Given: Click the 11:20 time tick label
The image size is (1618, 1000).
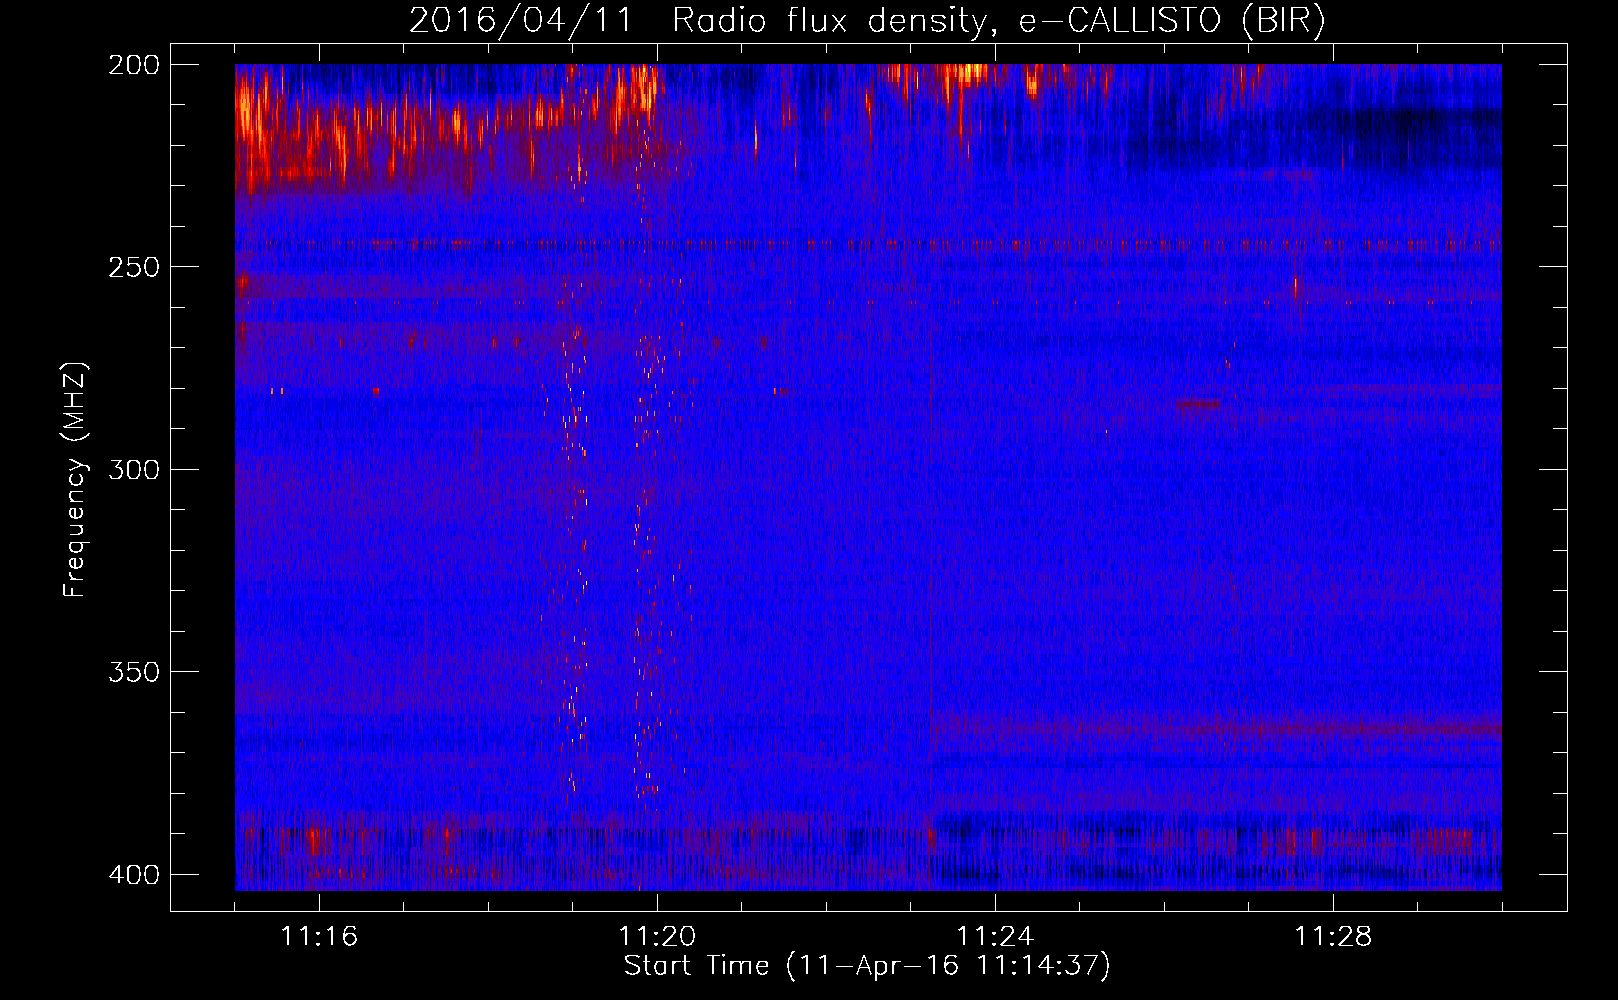Looking at the screenshot, I should click(657, 936).
